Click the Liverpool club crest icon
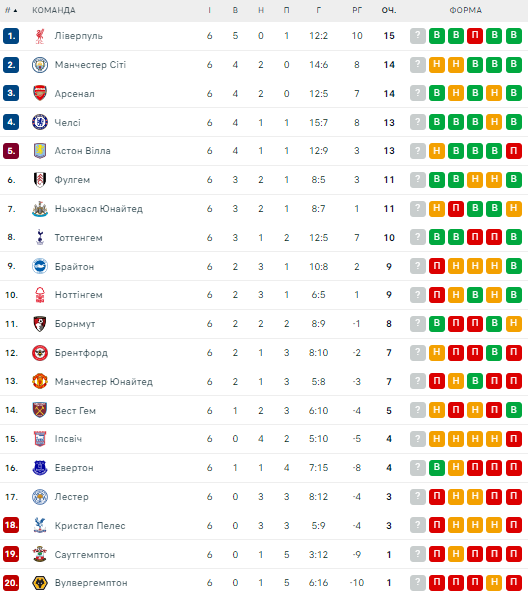The width and height of the screenshot is (528, 595). click(40, 36)
